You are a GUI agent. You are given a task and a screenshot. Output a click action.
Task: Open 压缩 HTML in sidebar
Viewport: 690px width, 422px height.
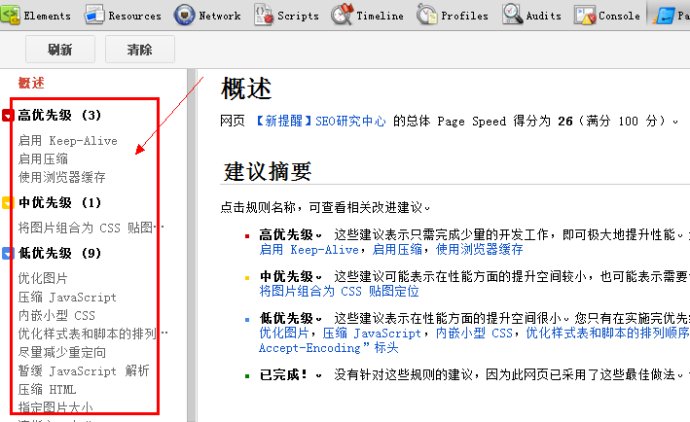[47, 389]
